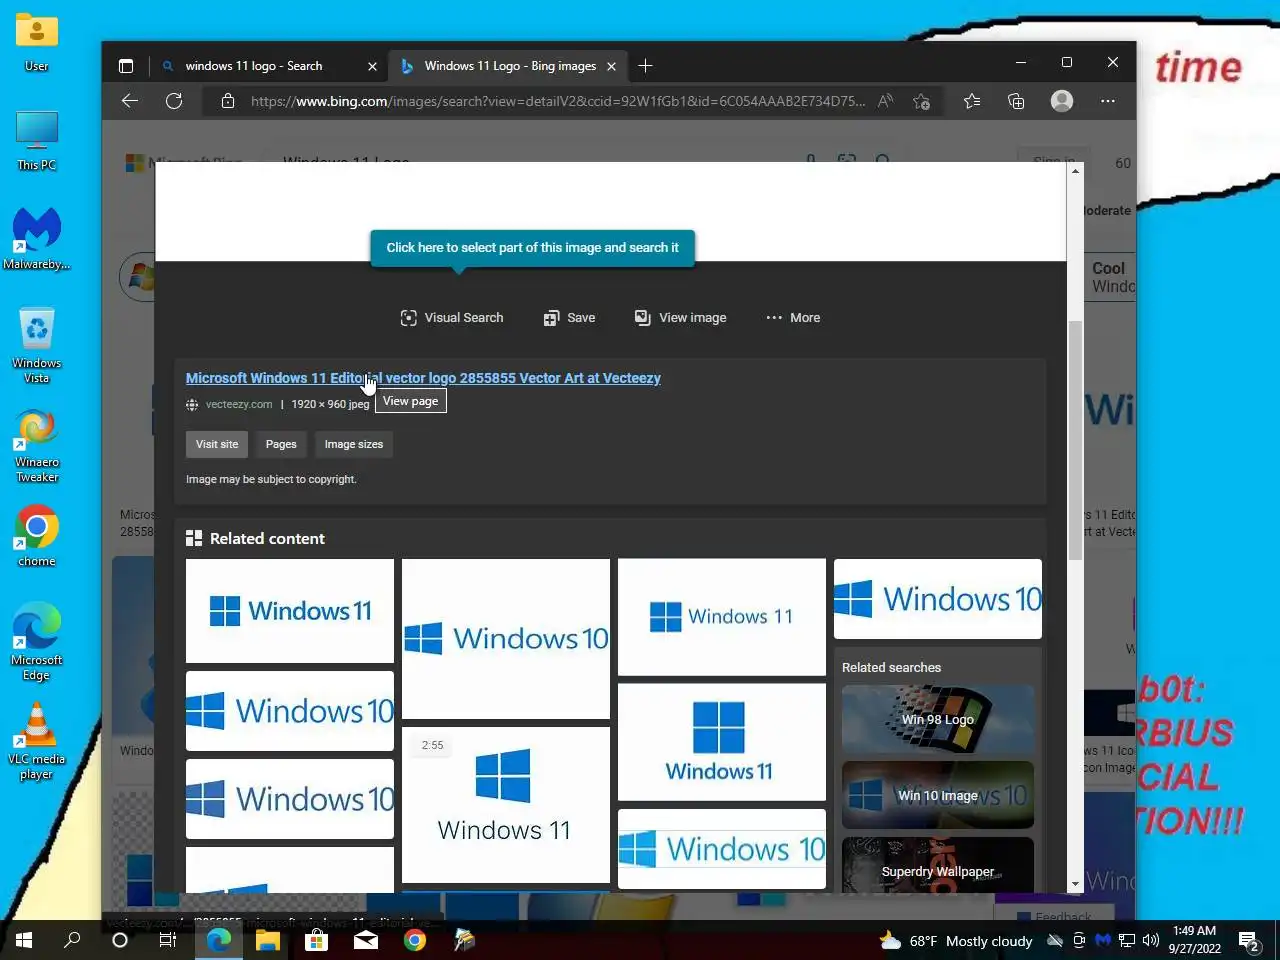The image size is (1280, 960).
Task: Open taskbar Search magnifier
Action: tap(72, 940)
